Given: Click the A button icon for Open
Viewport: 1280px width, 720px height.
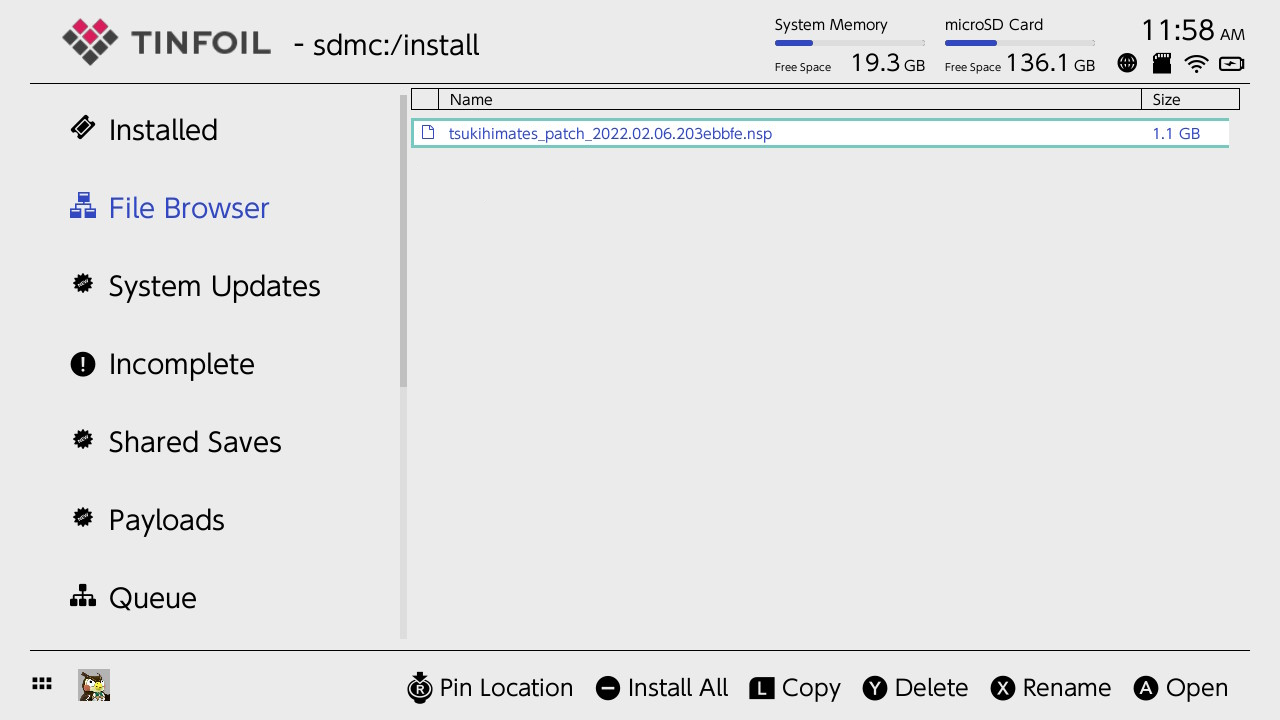Looking at the screenshot, I should [1146, 688].
